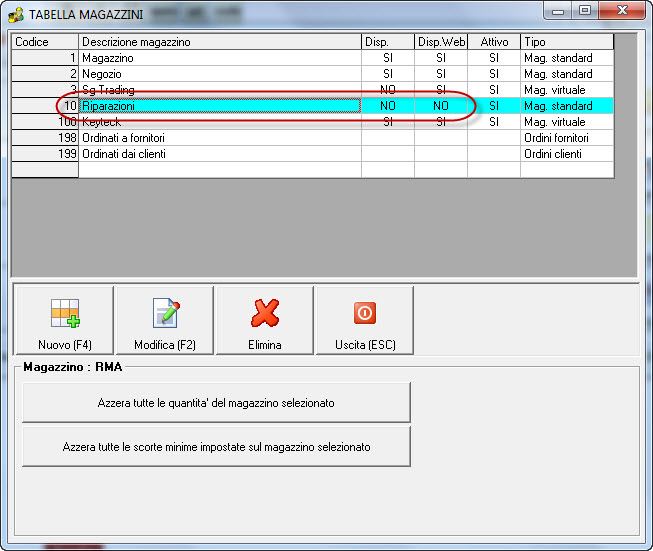Click the red power Uscita icon
The height and width of the screenshot is (551, 653).
point(365,313)
